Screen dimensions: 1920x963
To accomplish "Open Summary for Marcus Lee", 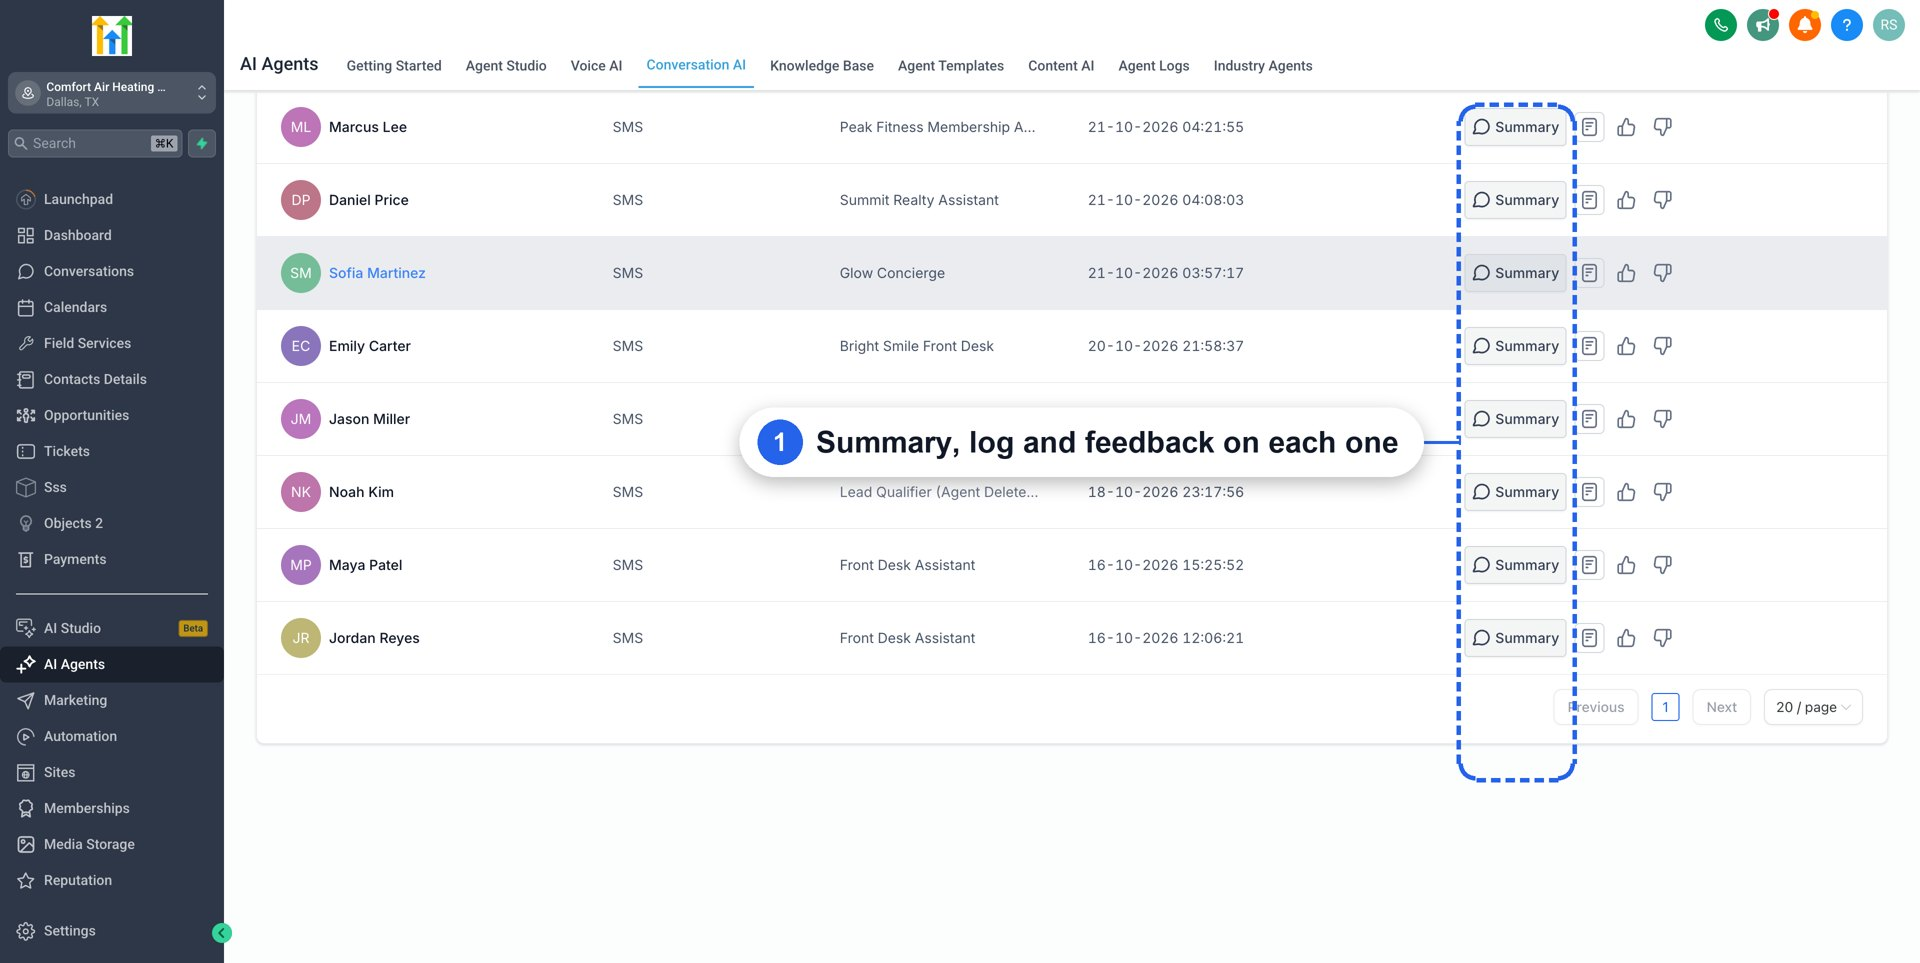I will click(x=1515, y=127).
